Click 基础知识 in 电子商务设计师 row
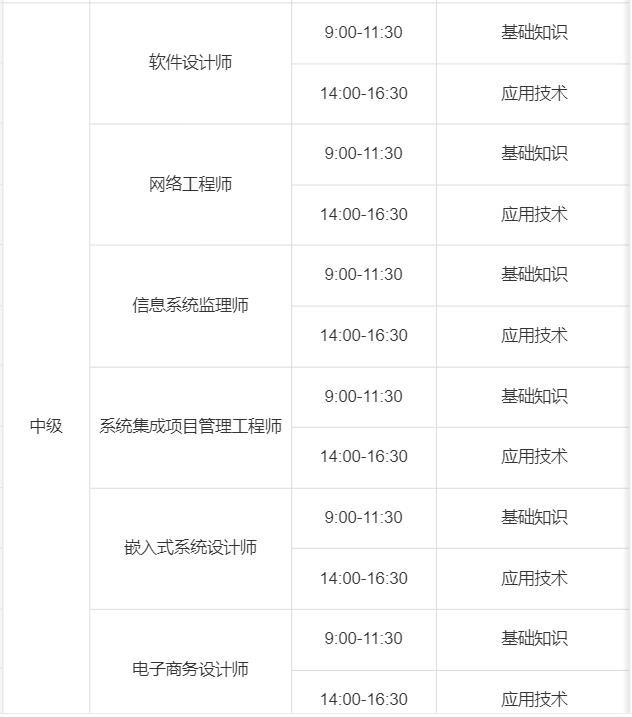Image resolution: width=632 pixels, height=717 pixels. [534, 638]
